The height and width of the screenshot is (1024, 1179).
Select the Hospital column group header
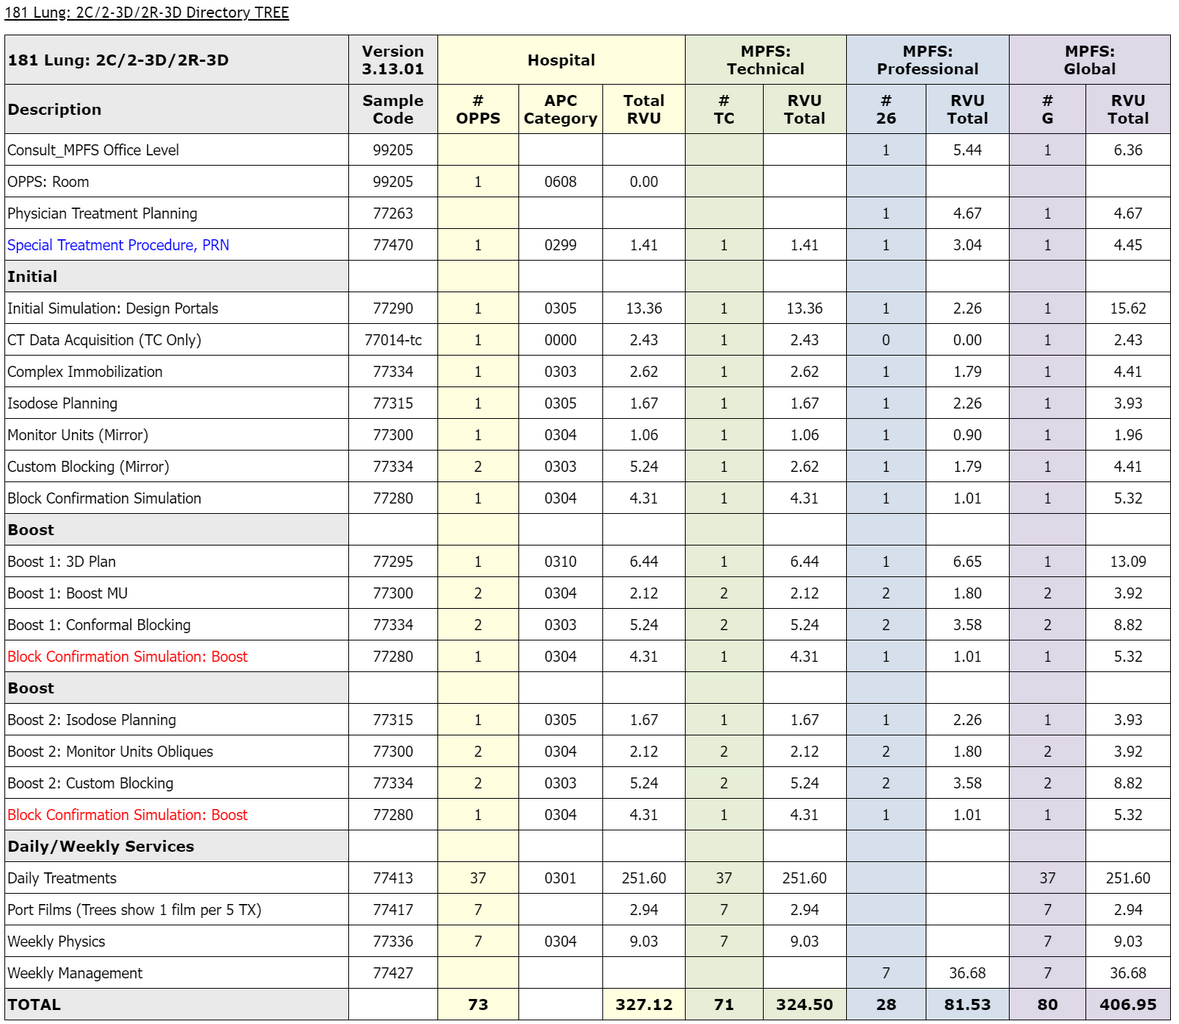coord(561,60)
